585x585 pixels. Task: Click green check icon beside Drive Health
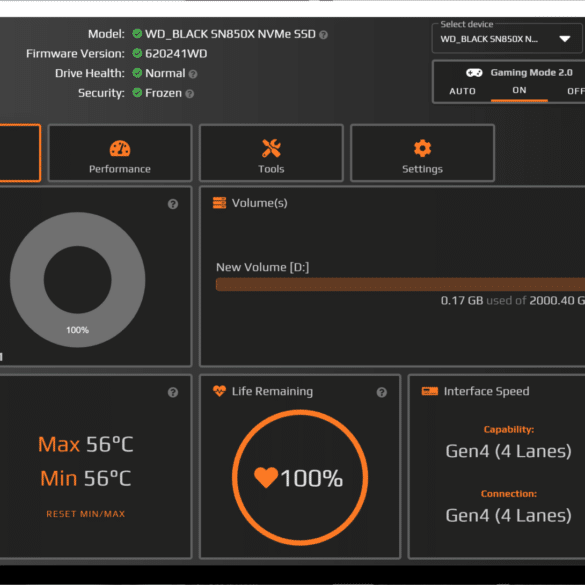(x=137, y=73)
